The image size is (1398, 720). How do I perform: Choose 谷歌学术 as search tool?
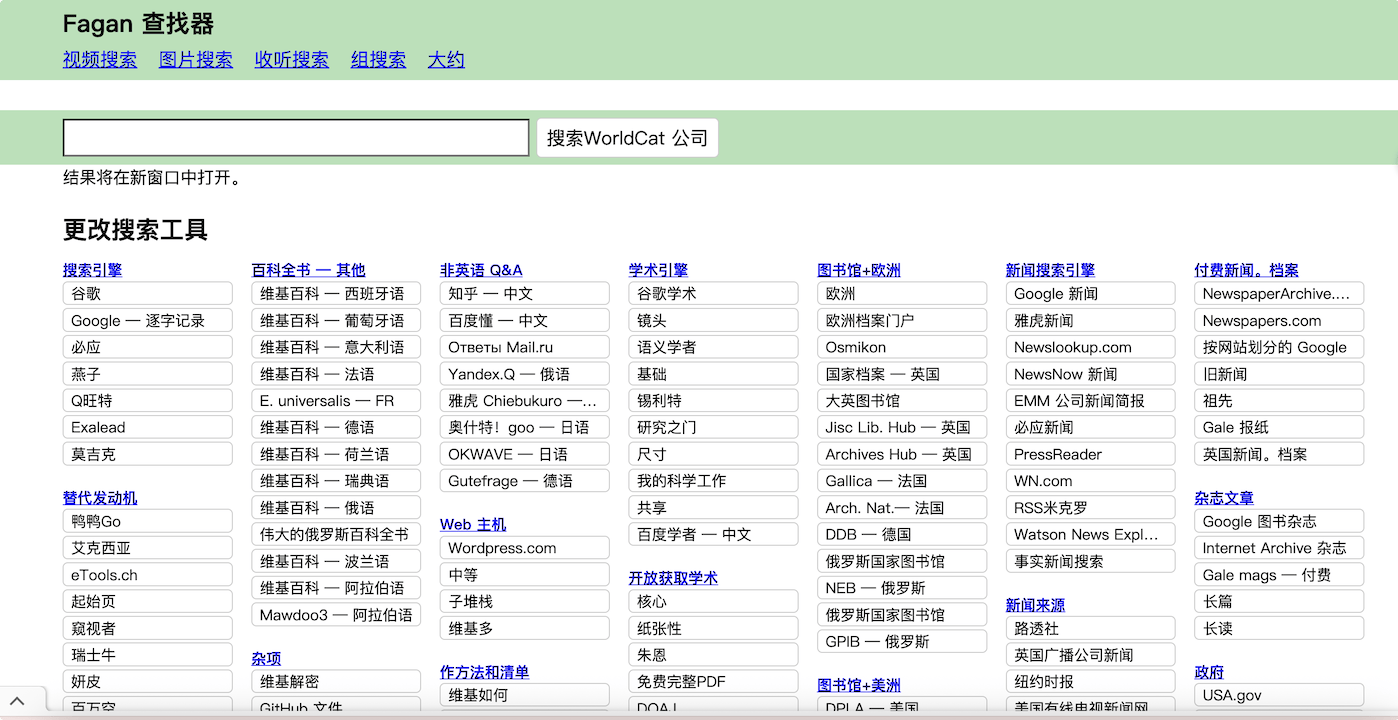(713, 294)
